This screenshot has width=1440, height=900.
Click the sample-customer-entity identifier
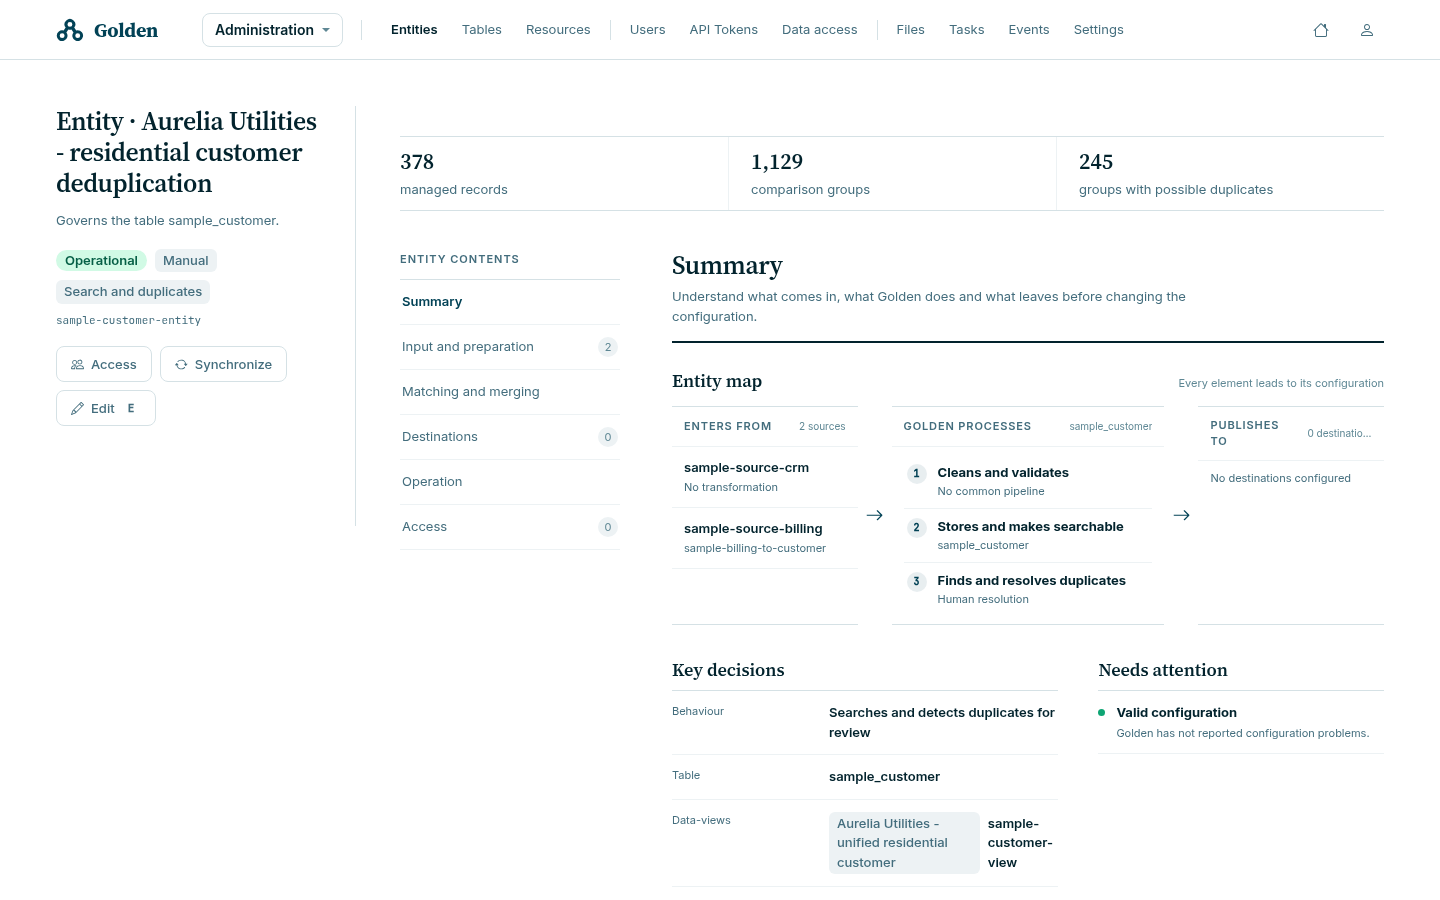(x=128, y=321)
